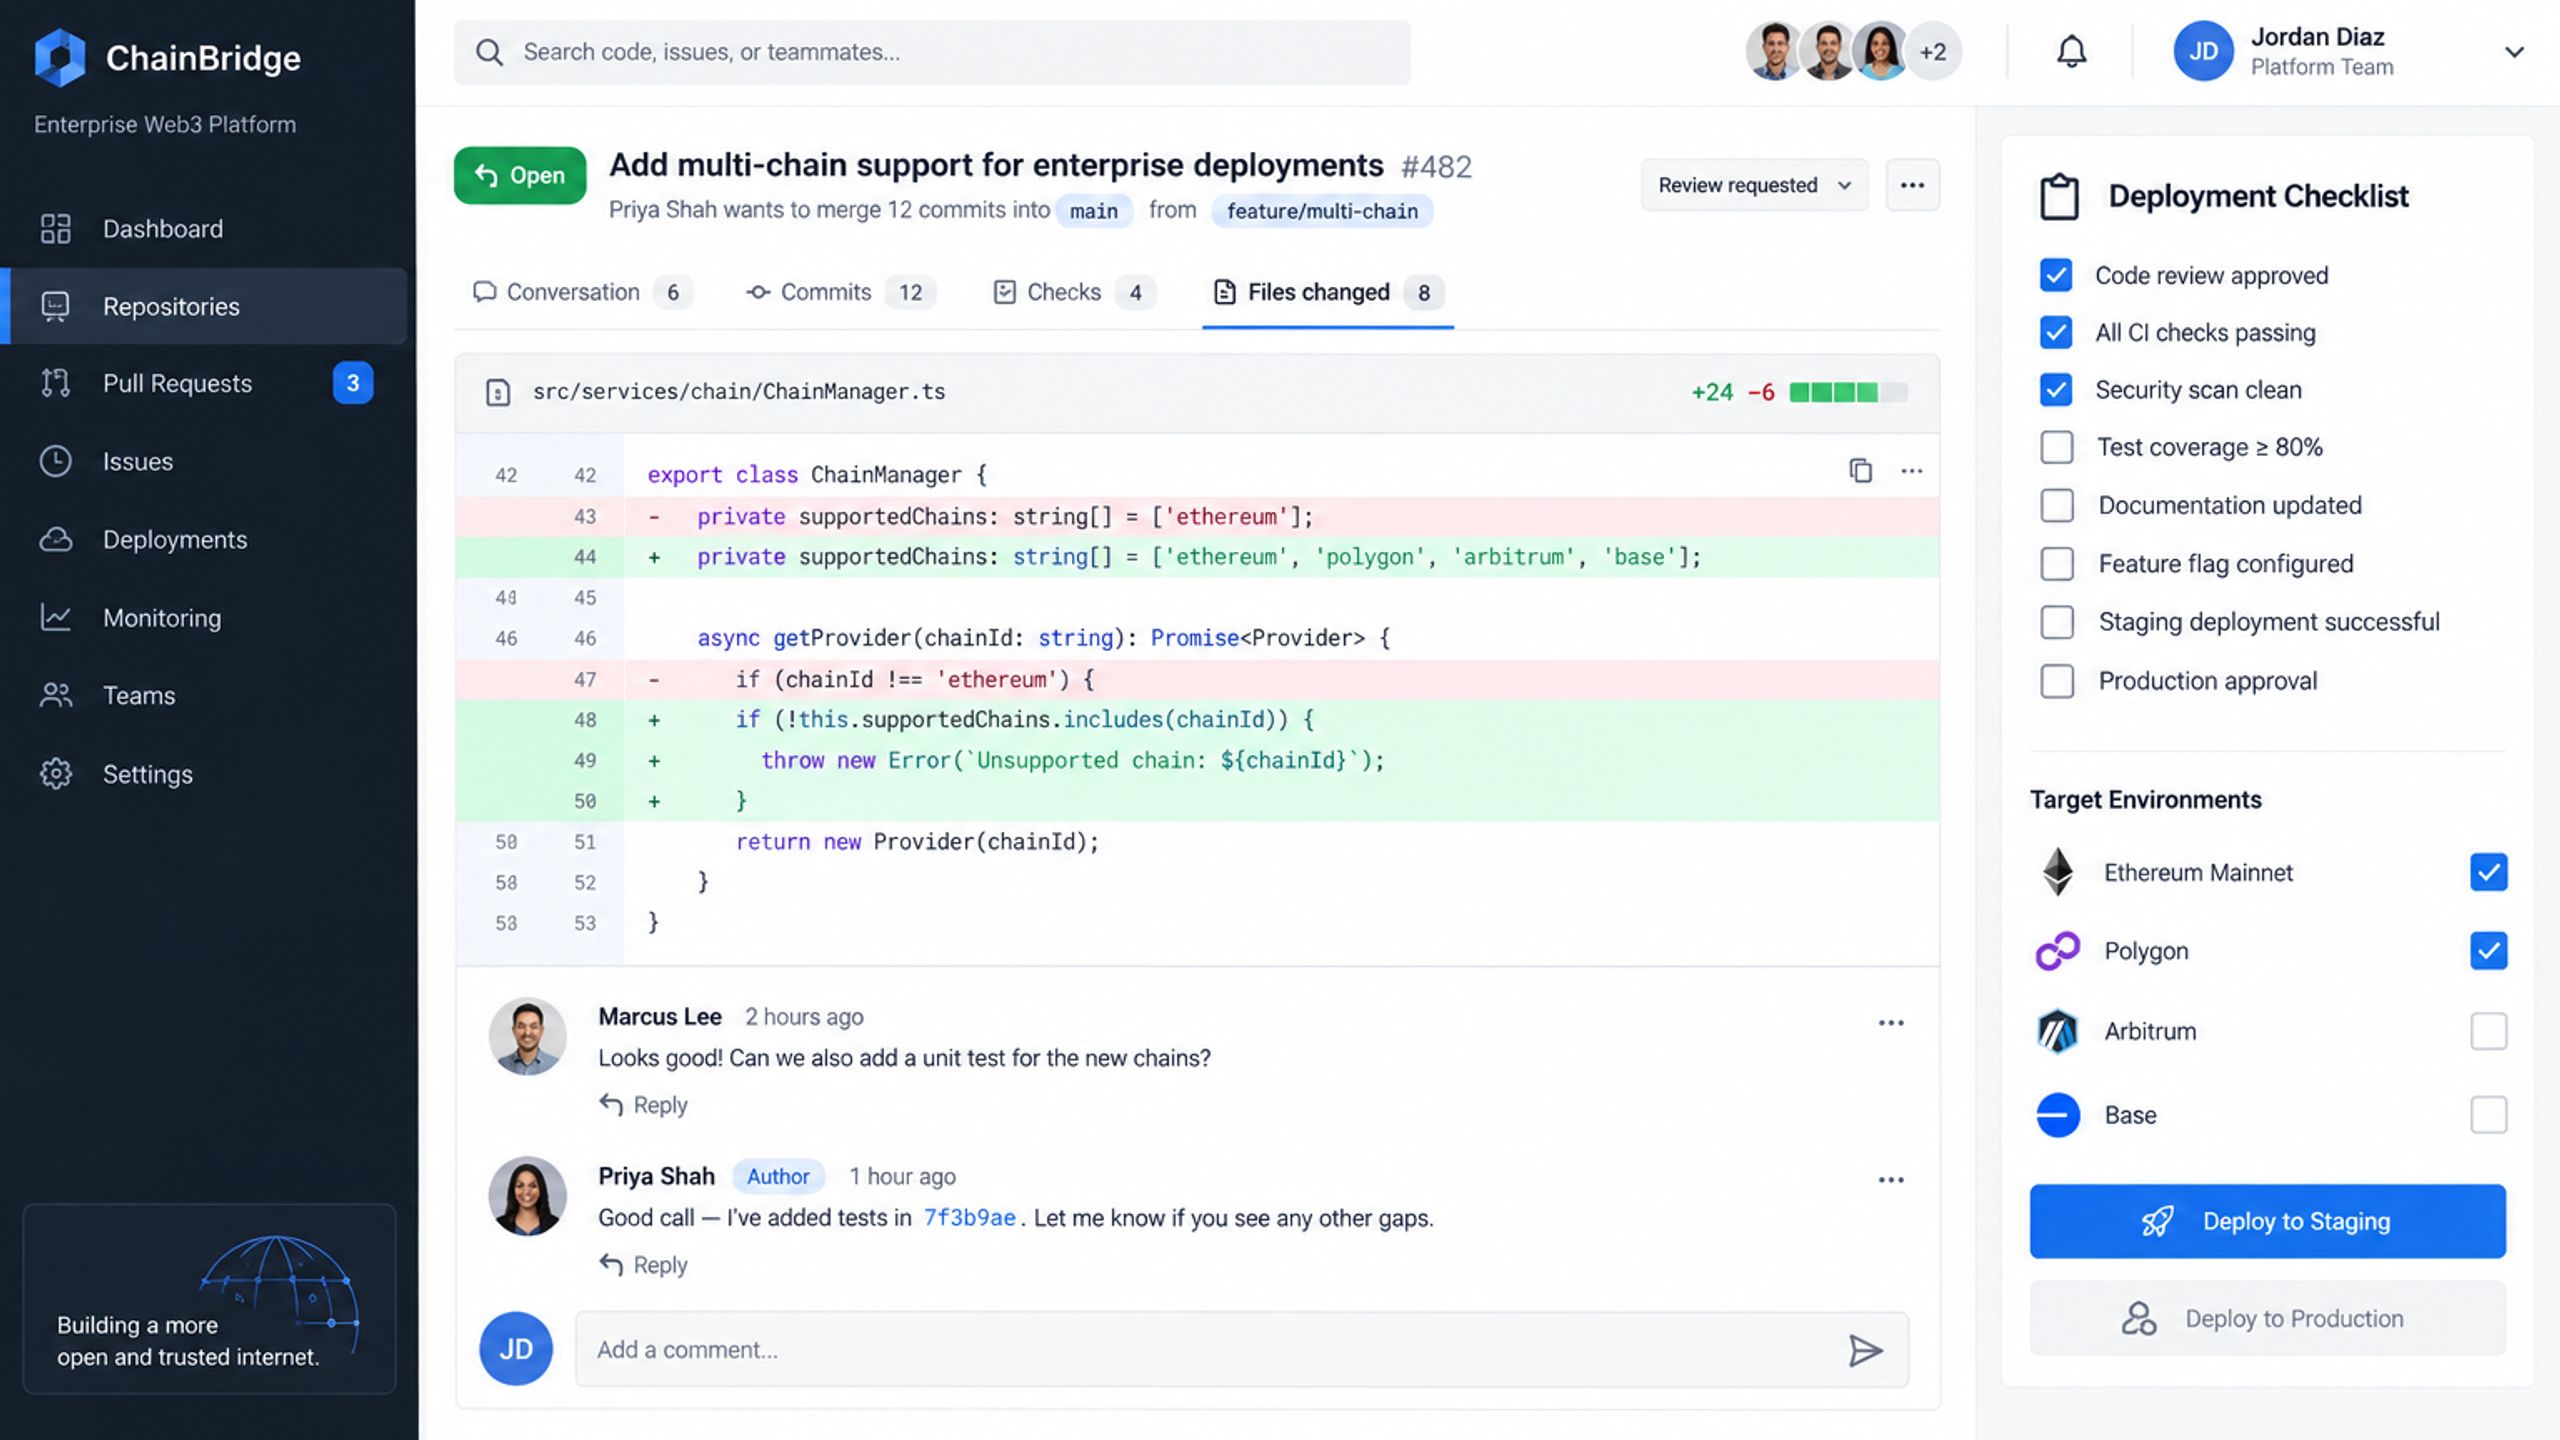Open more options on Marcus Lee's comment

tap(1891, 1023)
